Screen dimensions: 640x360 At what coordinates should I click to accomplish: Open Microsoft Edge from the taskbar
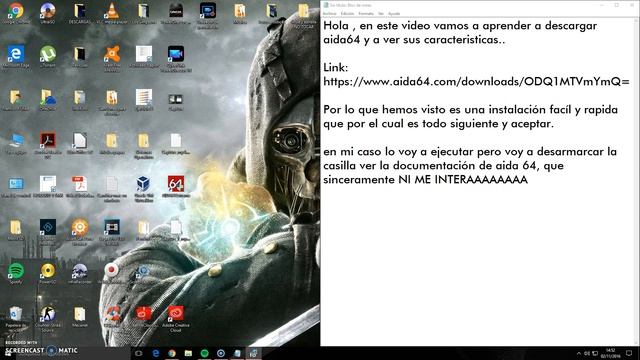point(156,353)
